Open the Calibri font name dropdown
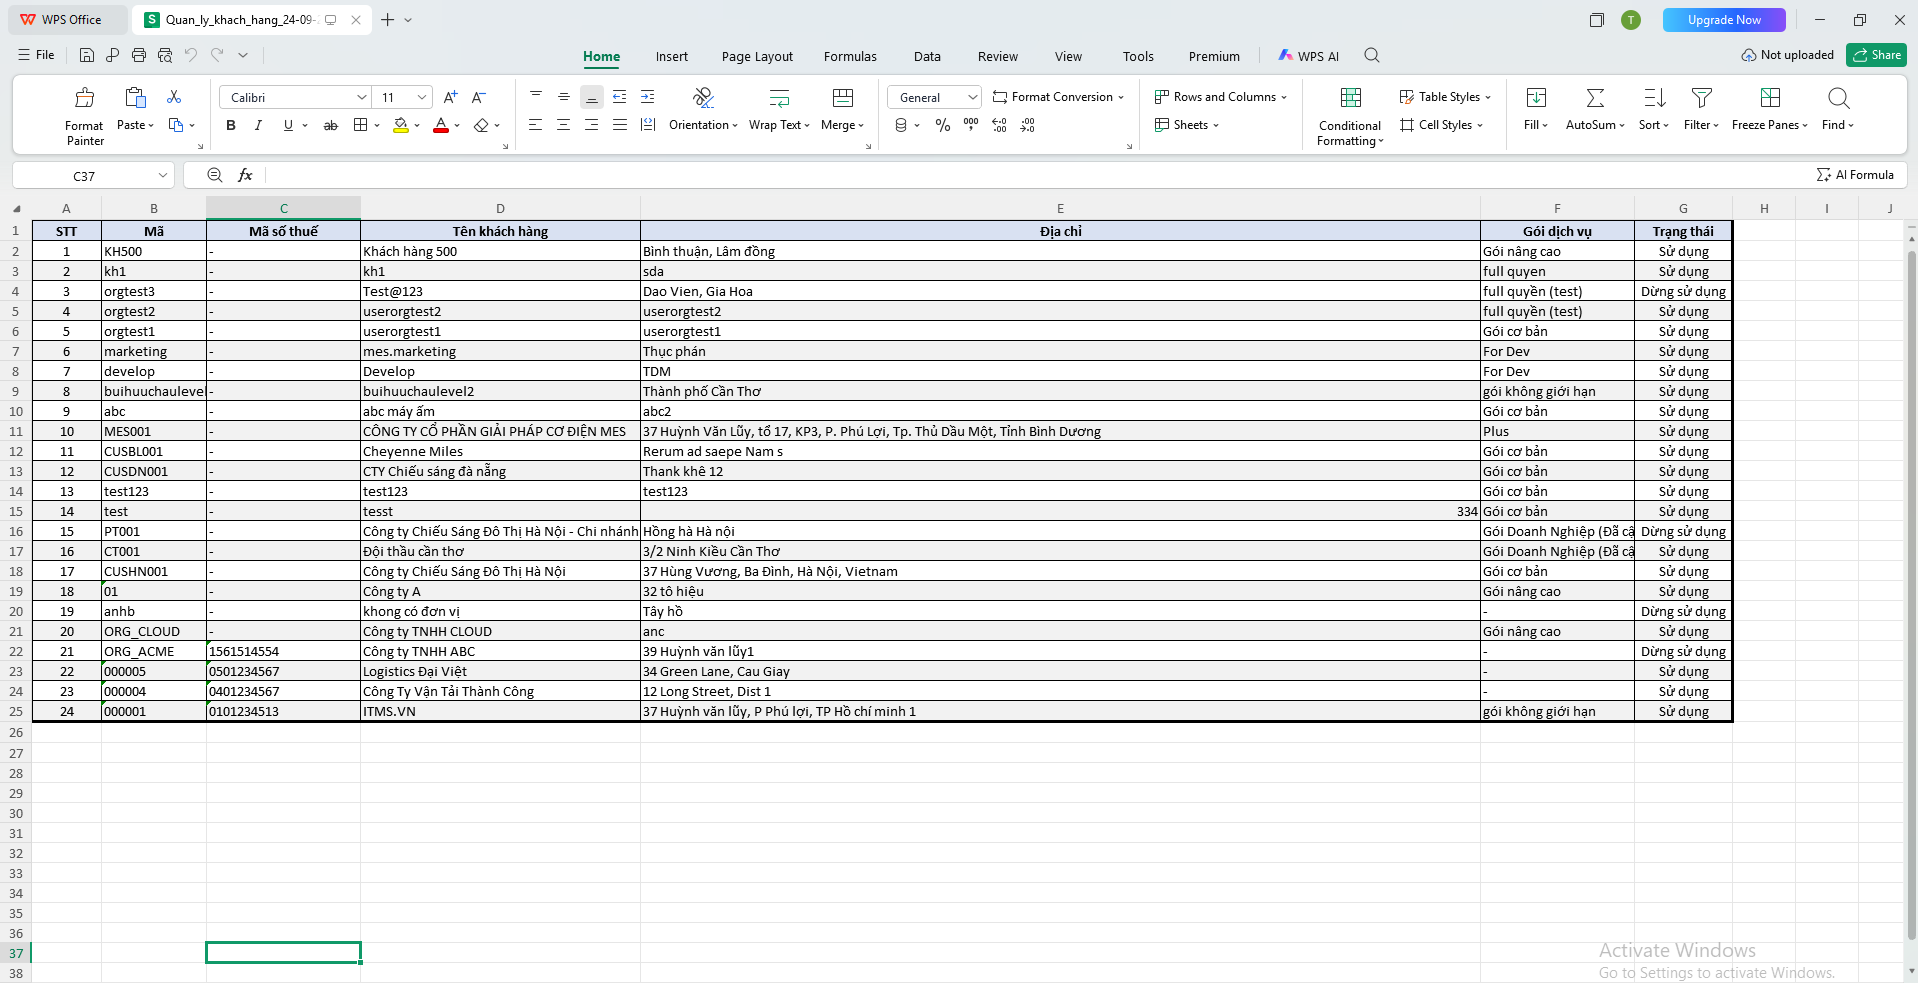Image resolution: width=1918 pixels, height=983 pixels. pyautogui.click(x=362, y=97)
